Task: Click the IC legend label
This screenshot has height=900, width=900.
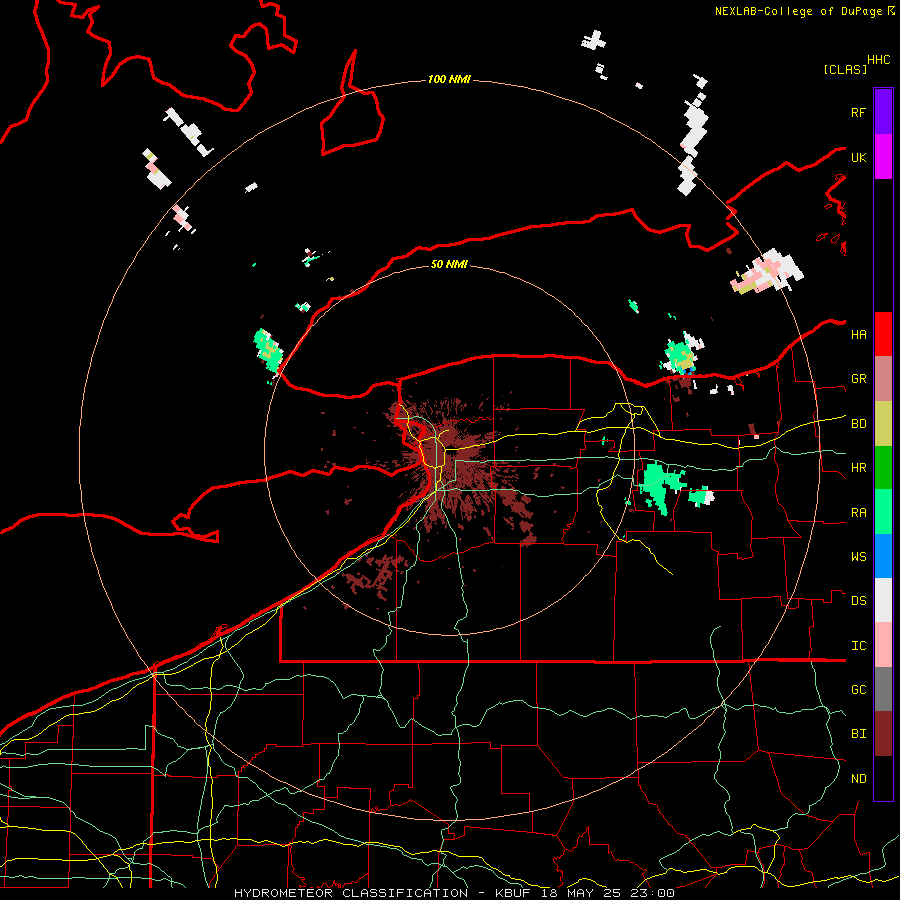Action: point(858,646)
